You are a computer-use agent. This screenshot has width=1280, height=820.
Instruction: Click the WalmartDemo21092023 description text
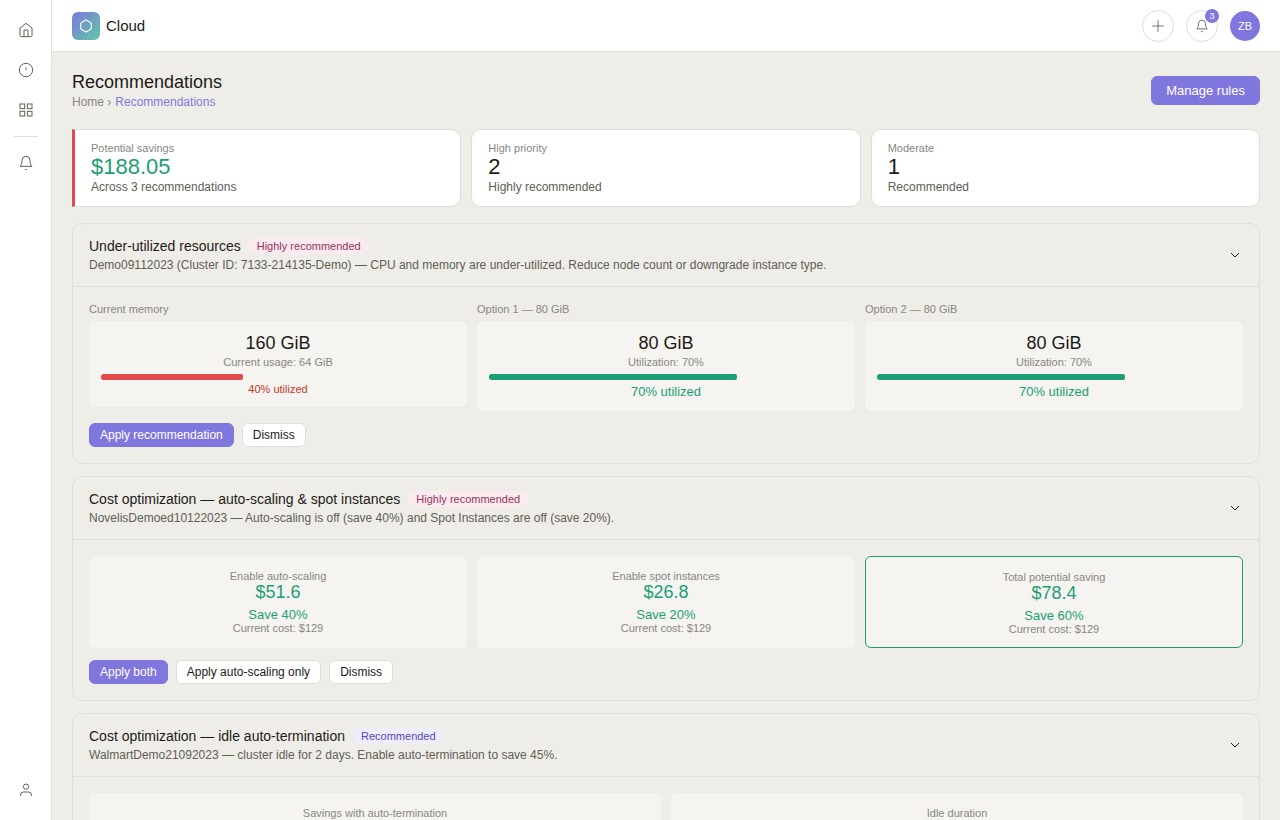(x=323, y=755)
